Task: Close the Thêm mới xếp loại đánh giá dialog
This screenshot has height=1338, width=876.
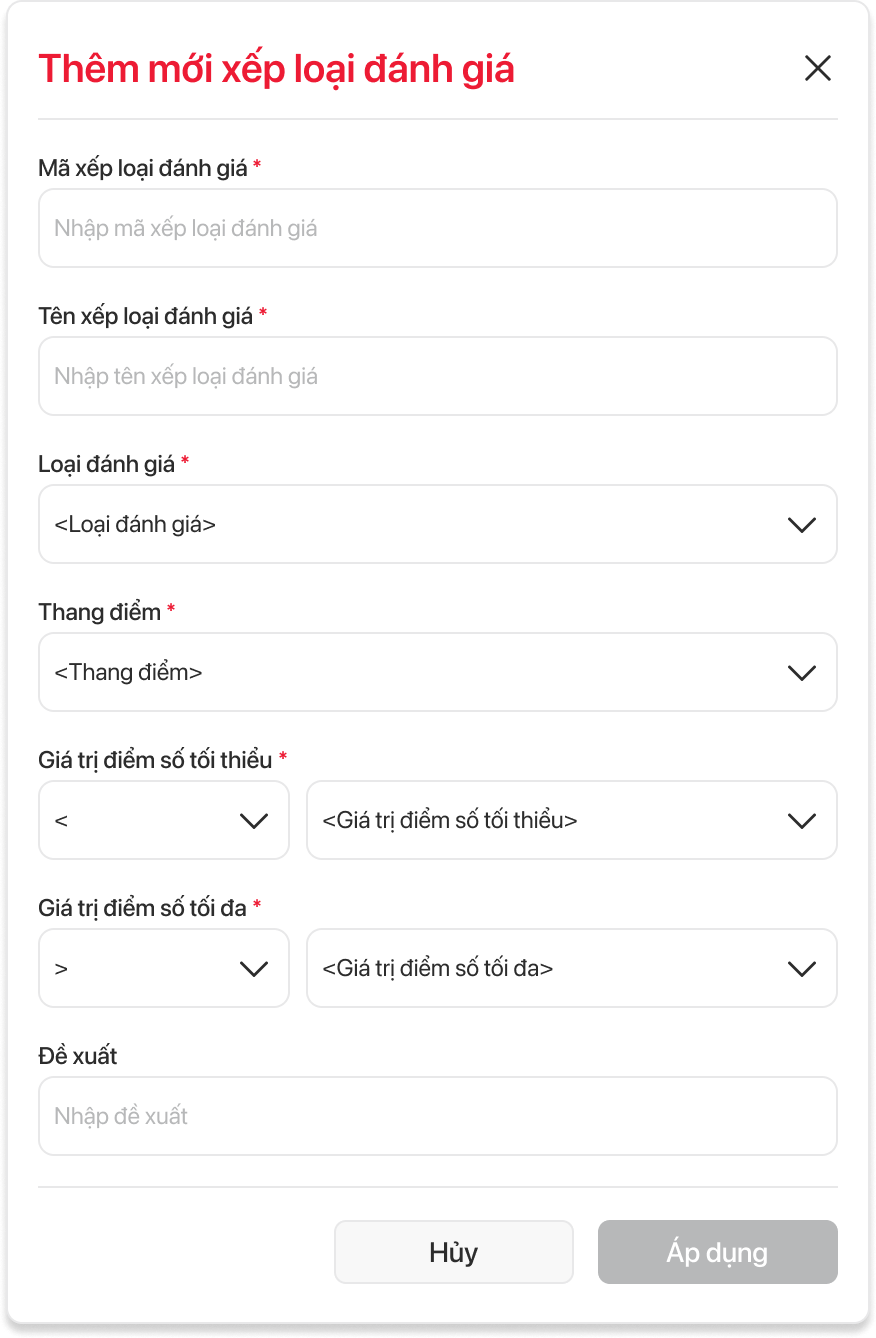Action: (x=818, y=68)
